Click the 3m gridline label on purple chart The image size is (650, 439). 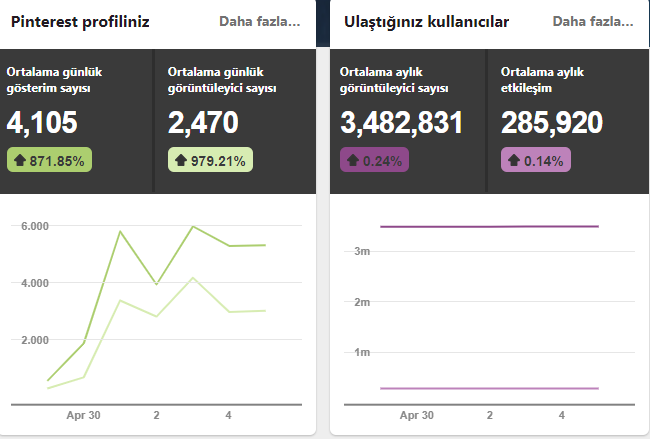pyautogui.click(x=362, y=251)
